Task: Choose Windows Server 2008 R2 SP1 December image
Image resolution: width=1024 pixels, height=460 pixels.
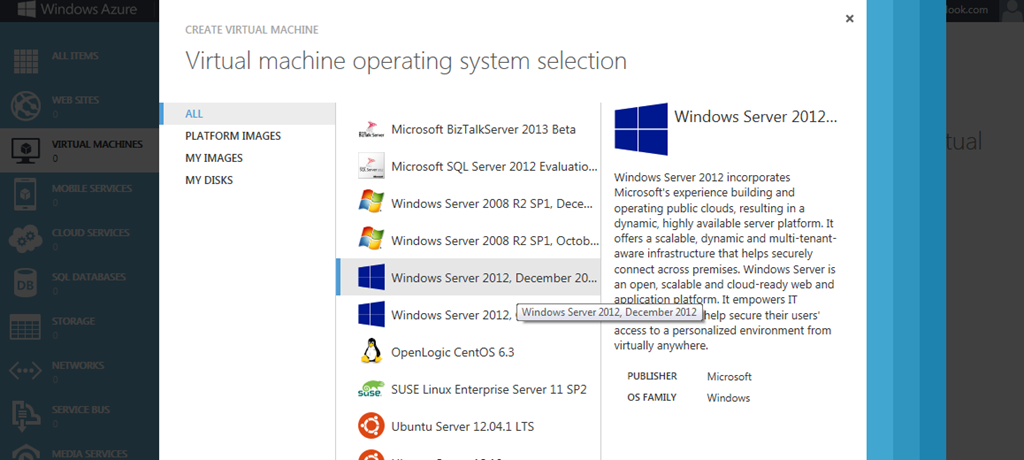Action: pos(494,203)
